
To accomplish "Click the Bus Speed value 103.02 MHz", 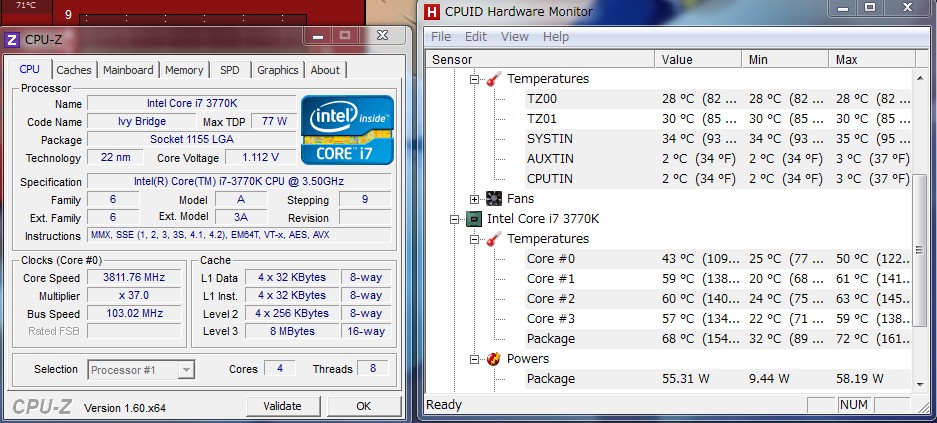I will (x=134, y=314).
